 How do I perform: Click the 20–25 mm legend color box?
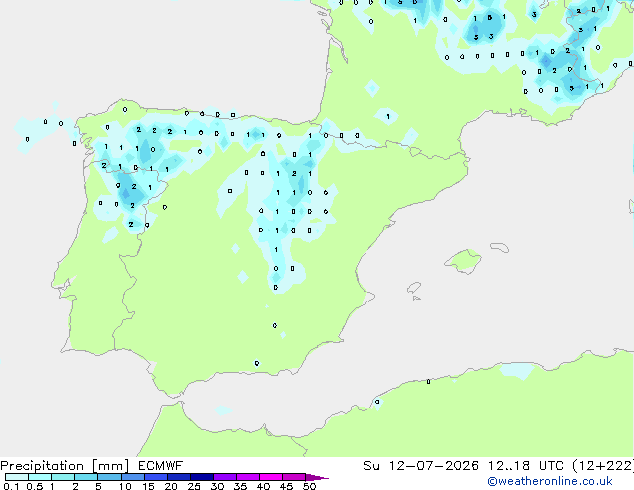click(x=178, y=477)
